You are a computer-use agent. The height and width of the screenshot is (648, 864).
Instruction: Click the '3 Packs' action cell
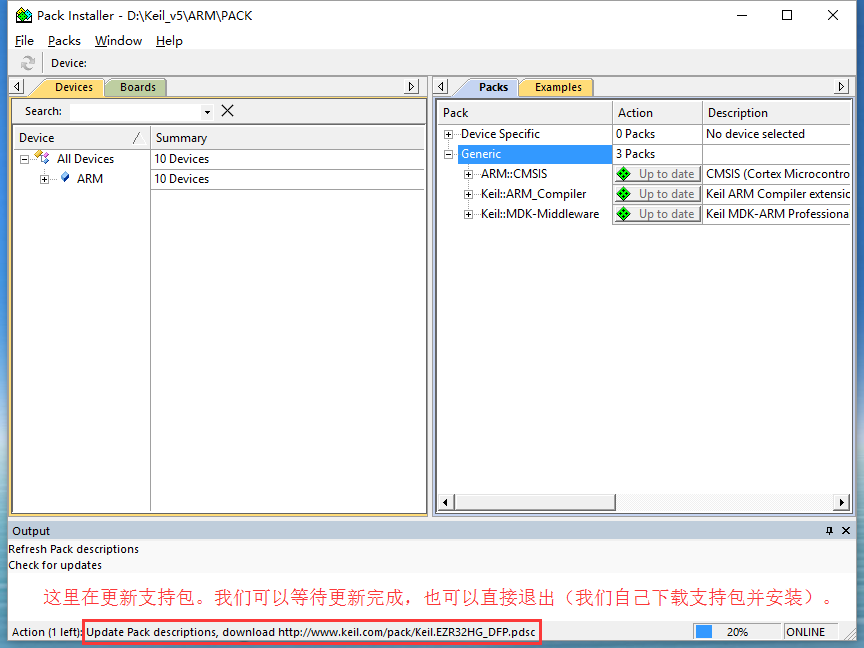(657, 154)
